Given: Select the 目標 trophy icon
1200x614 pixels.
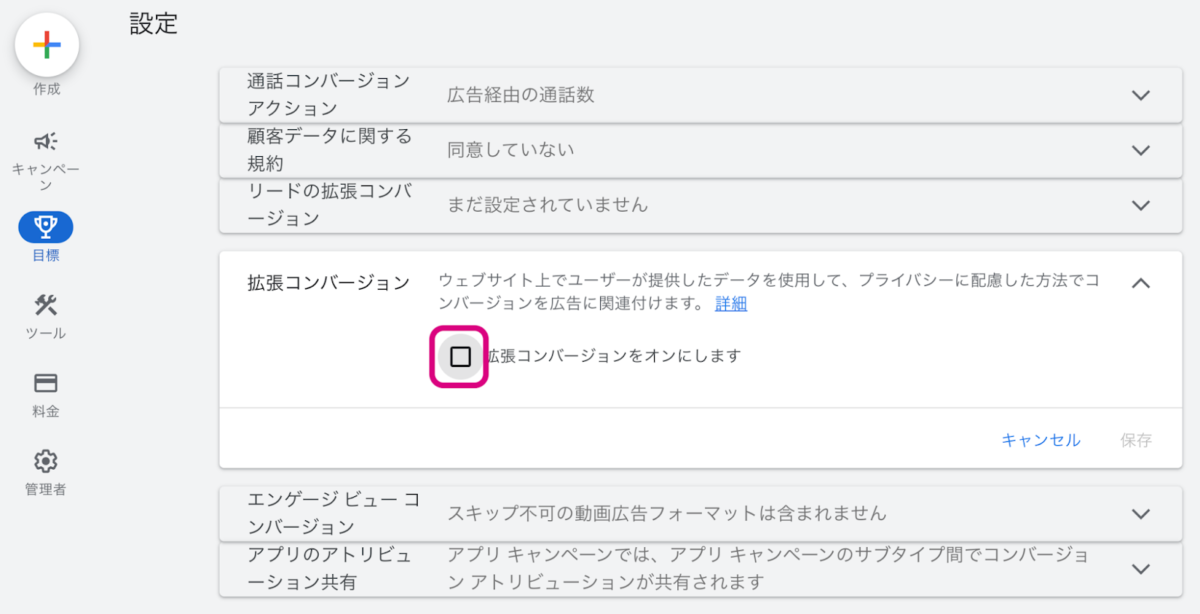Looking at the screenshot, I should (x=46, y=227).
